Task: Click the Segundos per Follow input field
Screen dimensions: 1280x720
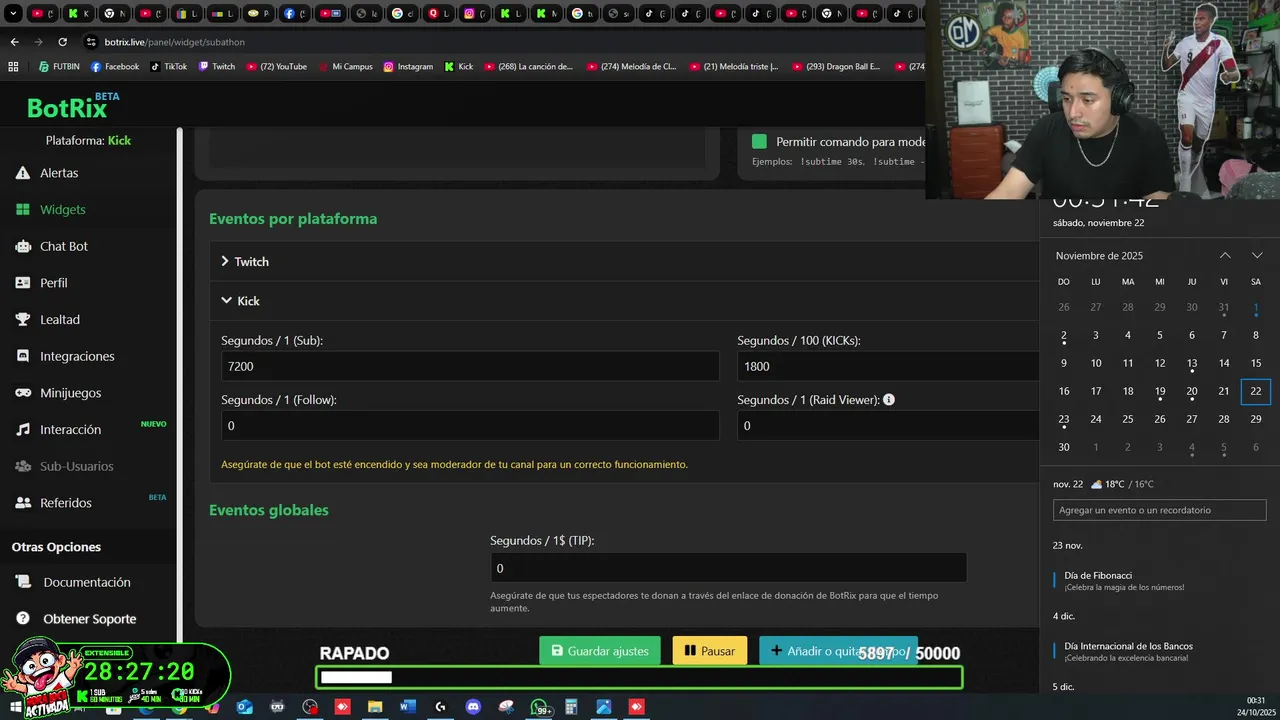Action: coord(470,425)
